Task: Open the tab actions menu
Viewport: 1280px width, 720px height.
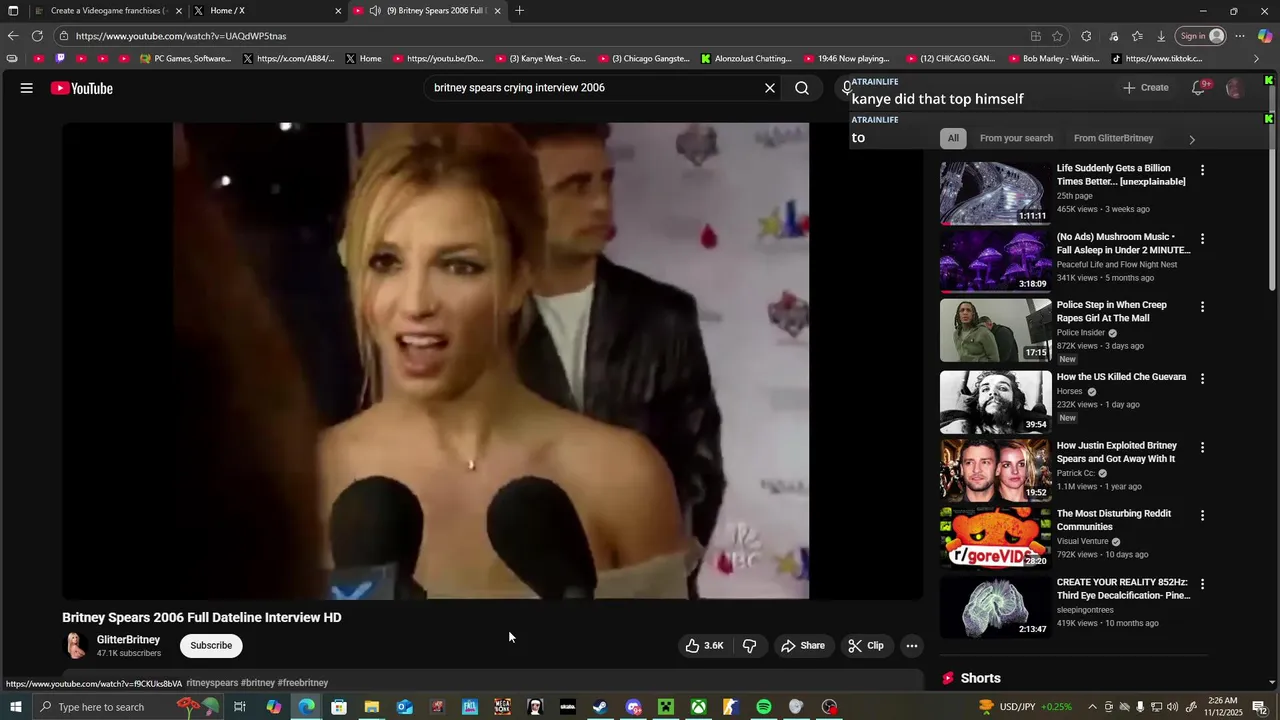Action: click(x=13, y=11)
